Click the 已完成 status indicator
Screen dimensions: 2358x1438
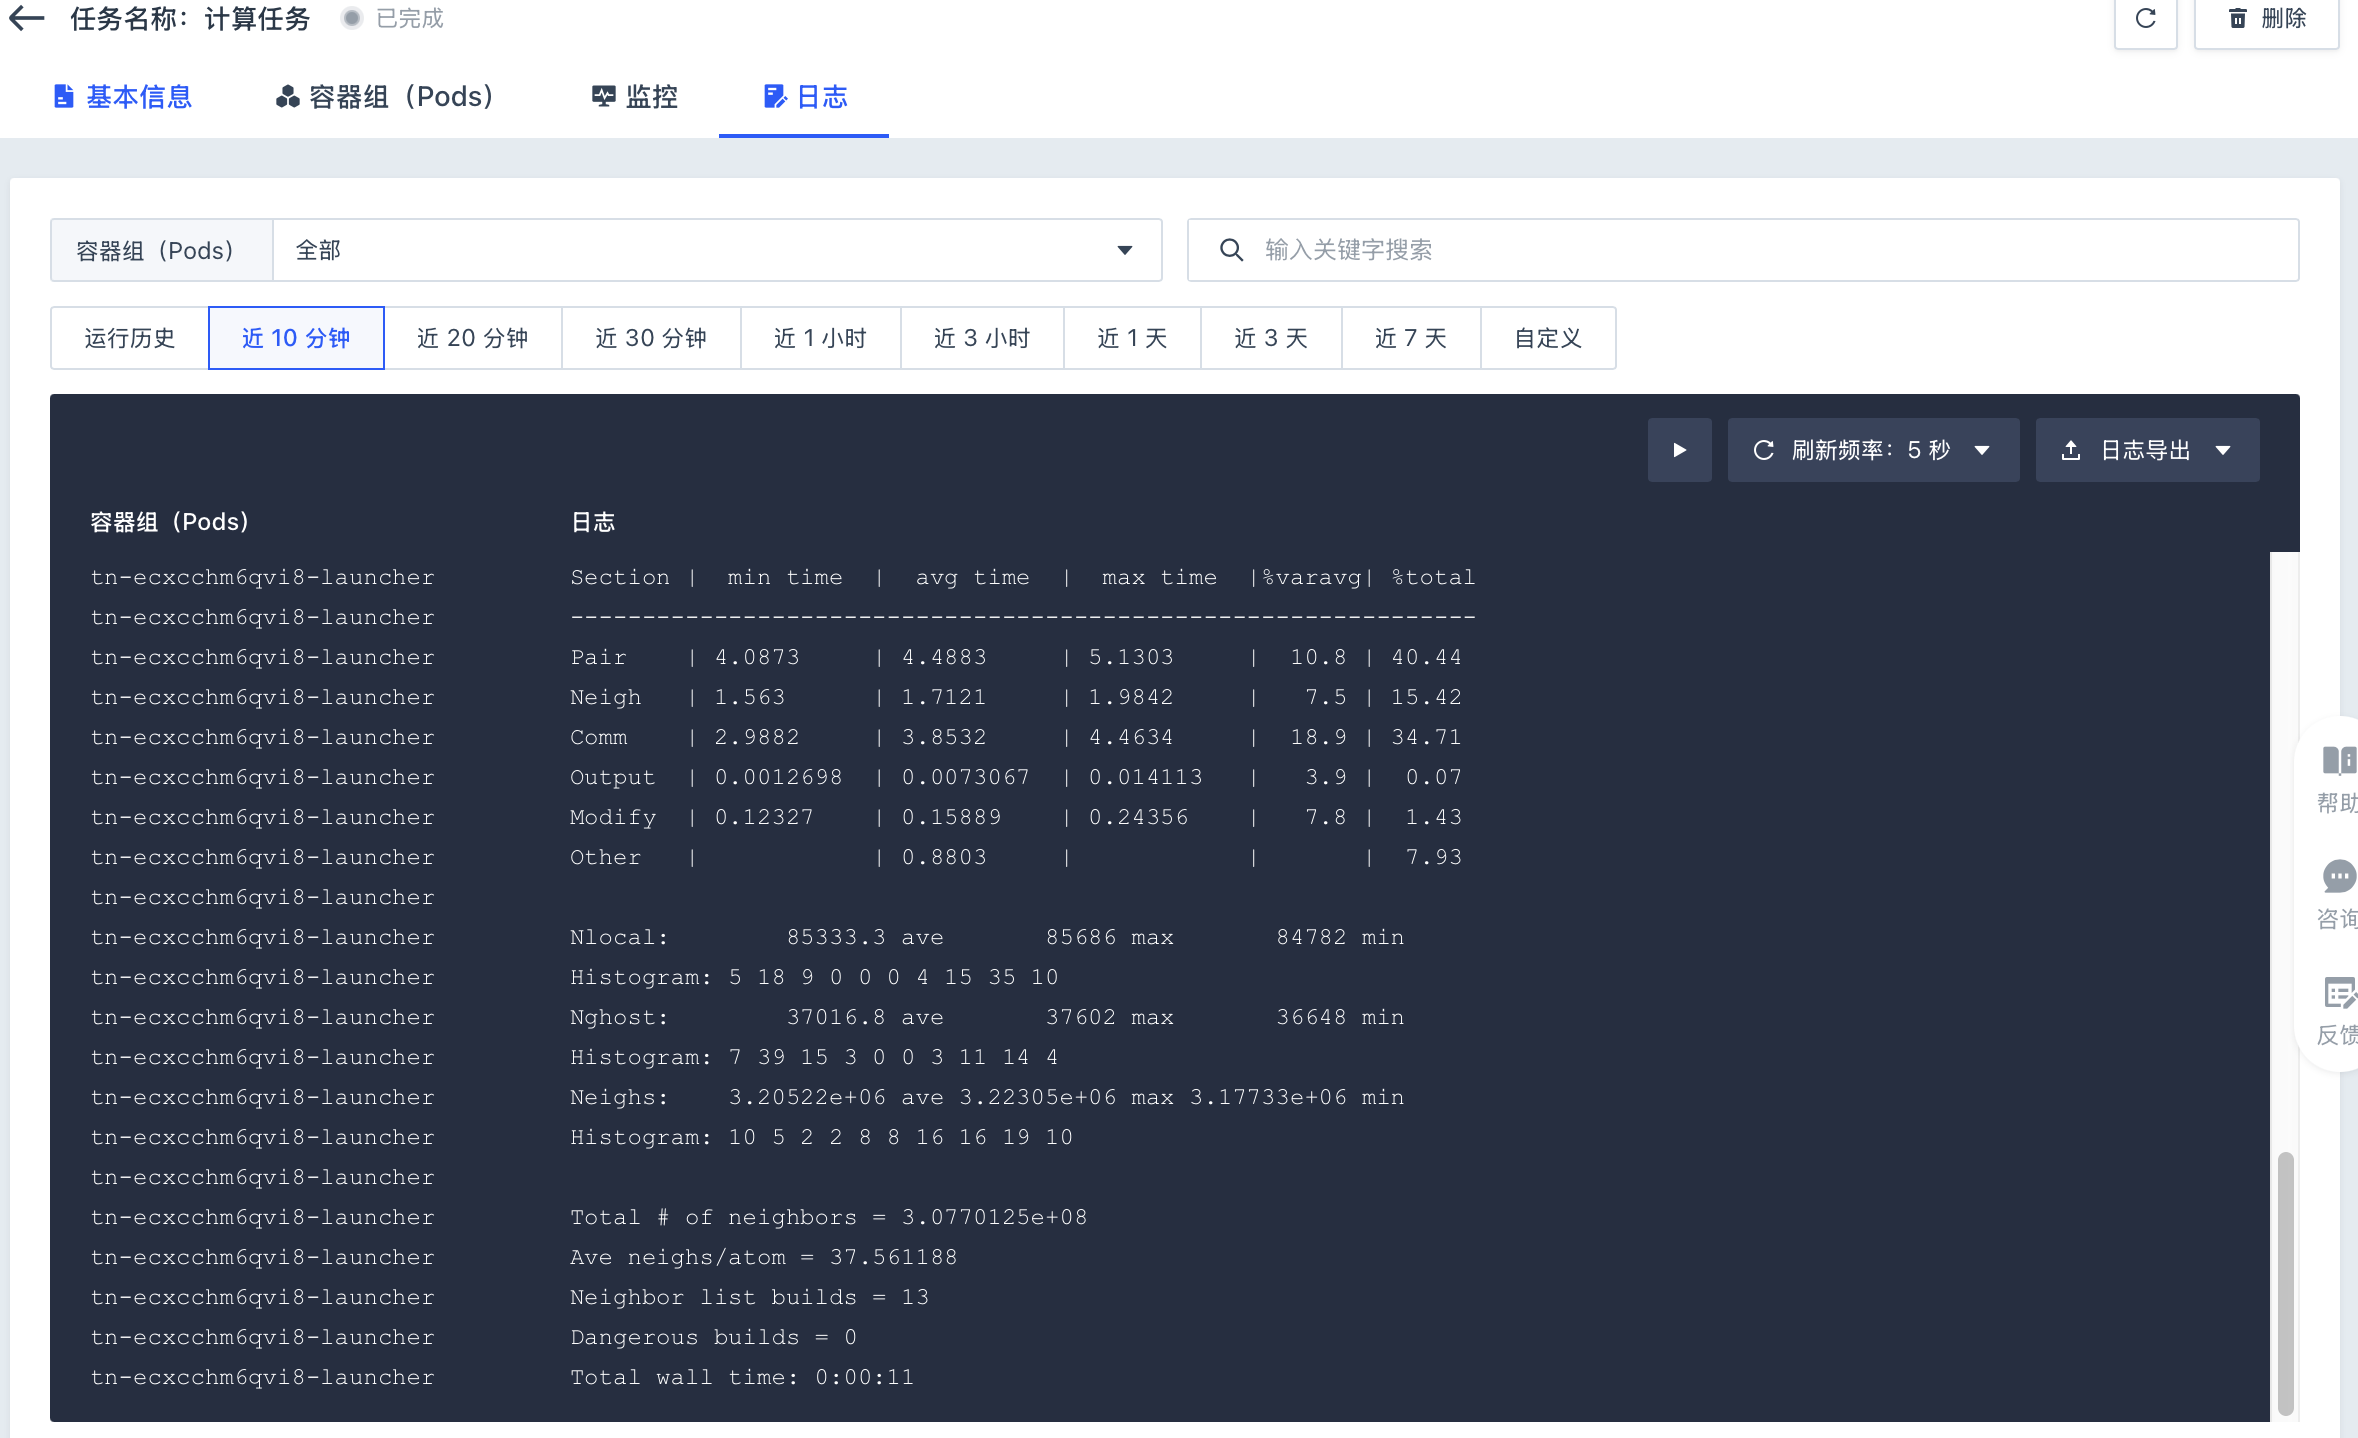click(393, 19)
